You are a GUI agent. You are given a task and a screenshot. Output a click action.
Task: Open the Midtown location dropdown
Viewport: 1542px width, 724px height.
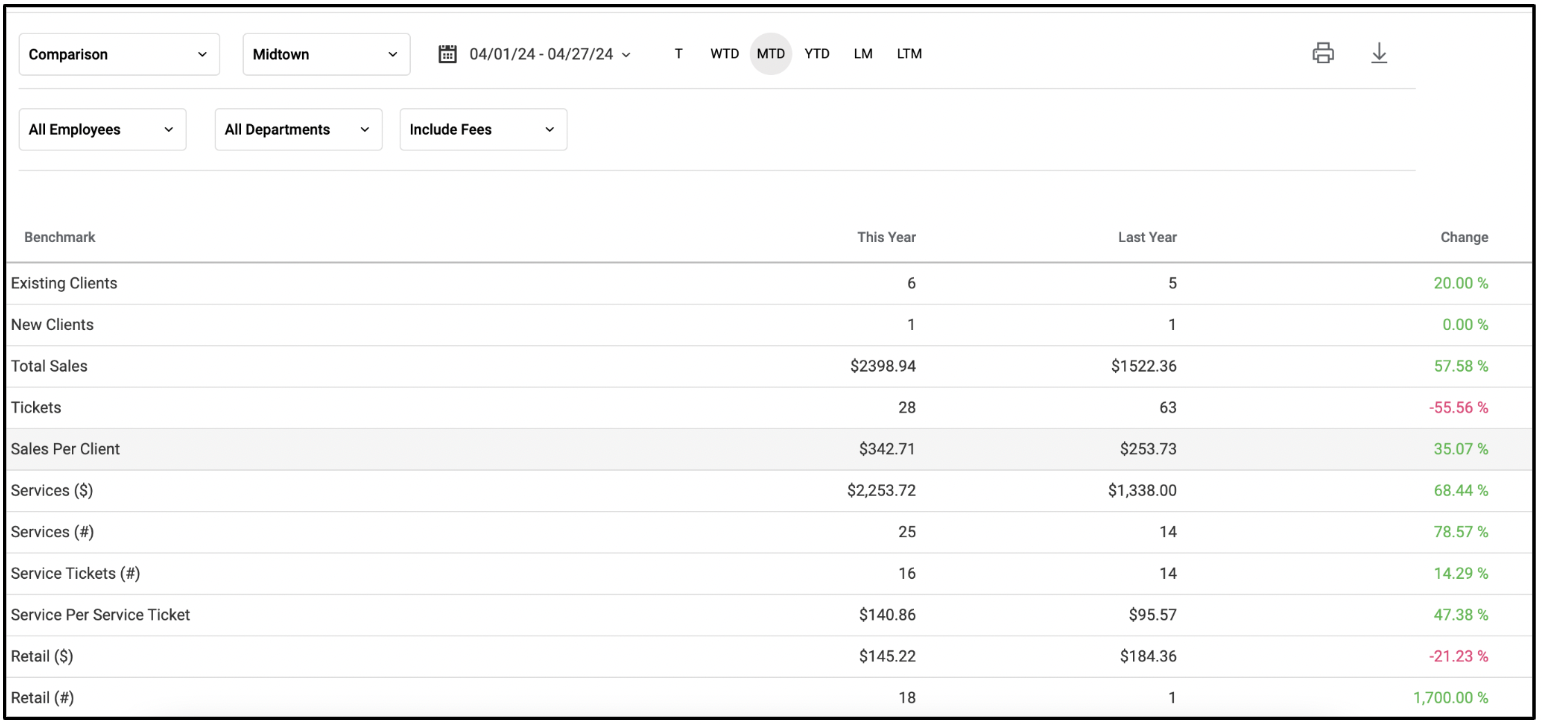click(x=326, y=55)
